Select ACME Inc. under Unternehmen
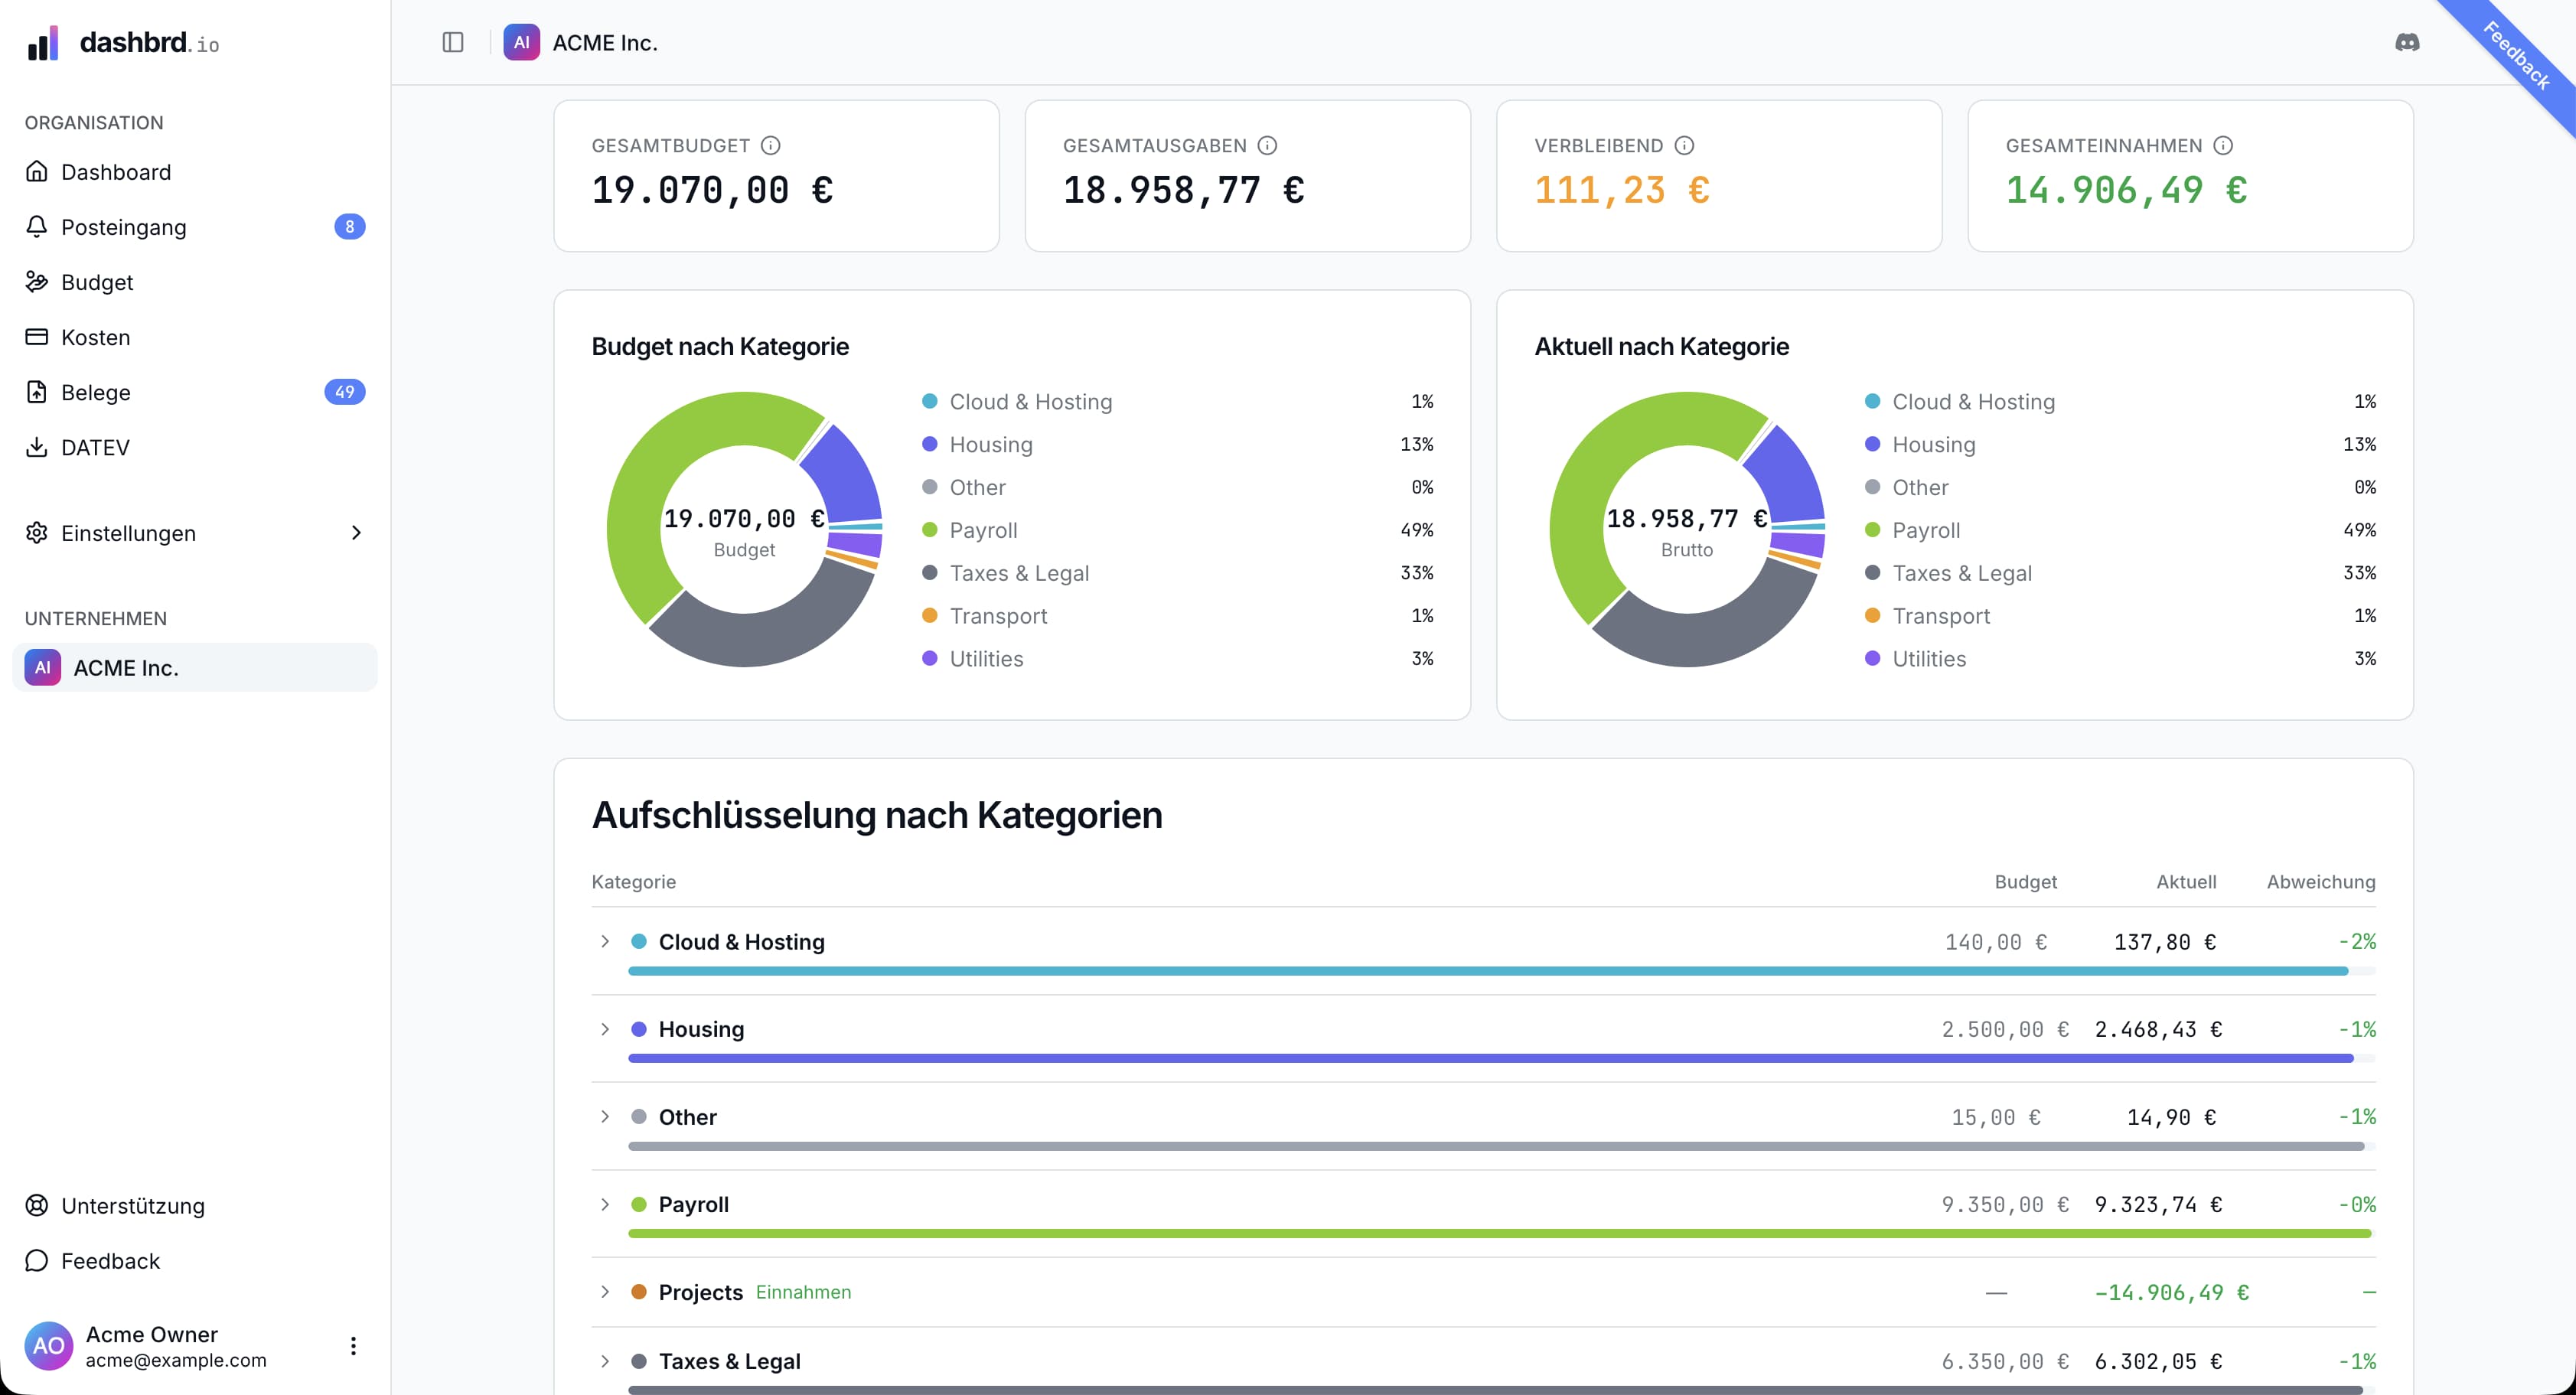Image resolution: width=2576 pixels, height=1395 pixels. 195,667
